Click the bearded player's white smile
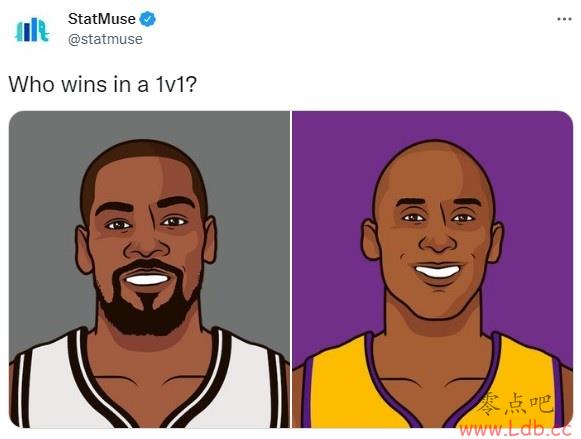Viewport: 581px width, 439px height. 148,279
